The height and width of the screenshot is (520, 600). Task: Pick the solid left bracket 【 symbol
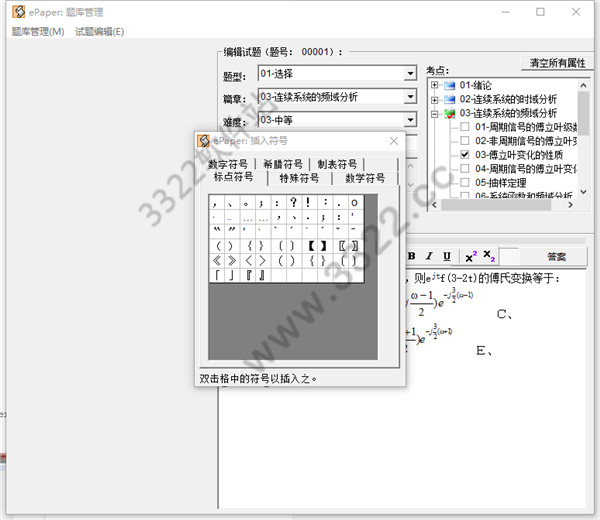(x=311, y=246)
